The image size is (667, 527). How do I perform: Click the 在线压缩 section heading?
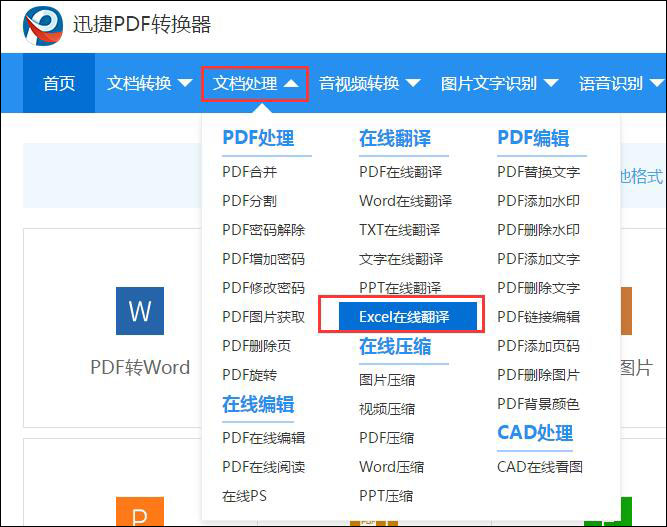[x=395, y=346]
